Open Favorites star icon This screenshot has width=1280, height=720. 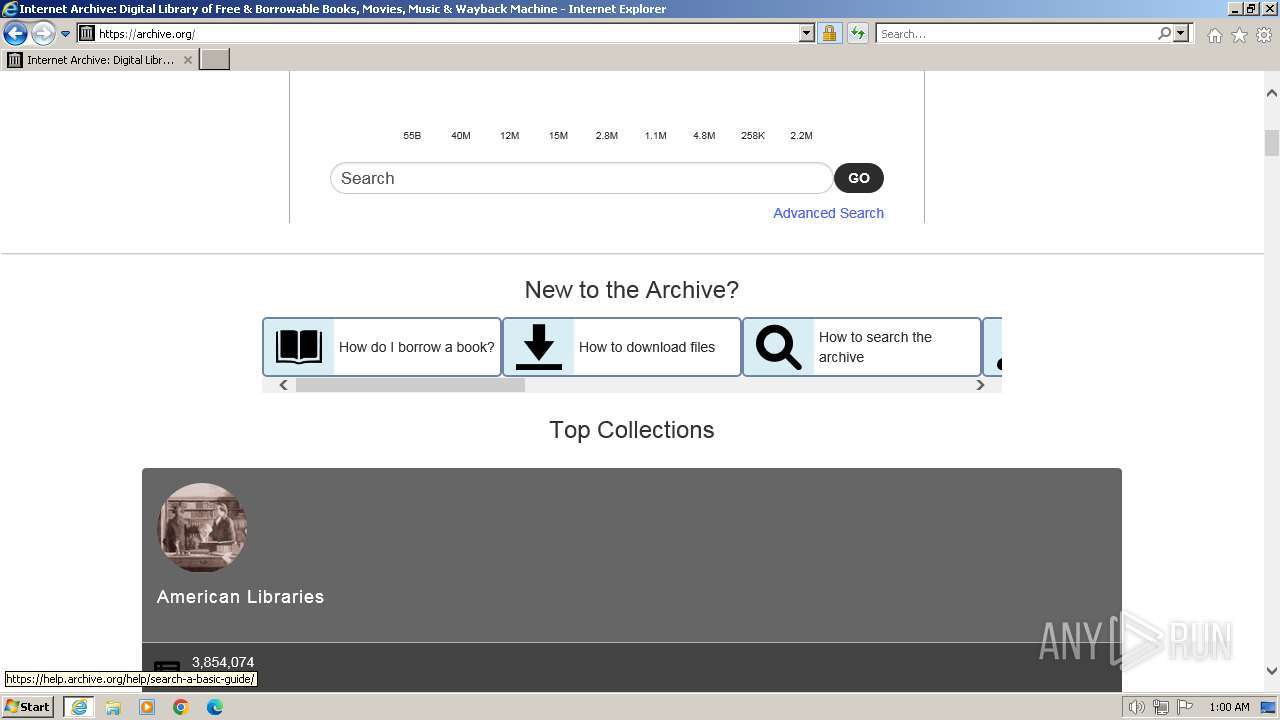(1239, 35)
